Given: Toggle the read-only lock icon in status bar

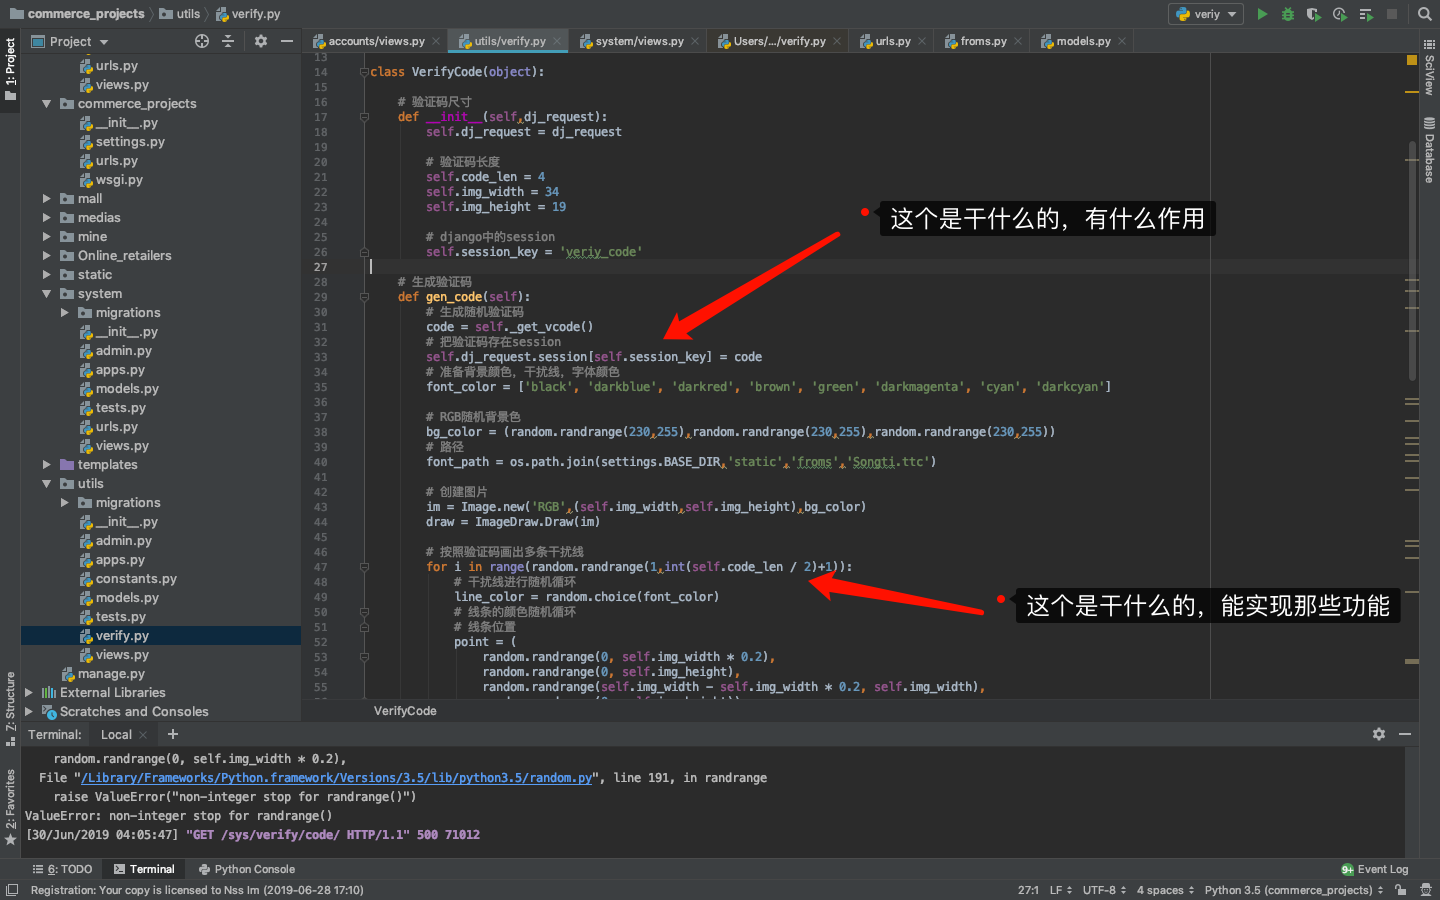Looking at the screenshot, I should coord(1401,890).
